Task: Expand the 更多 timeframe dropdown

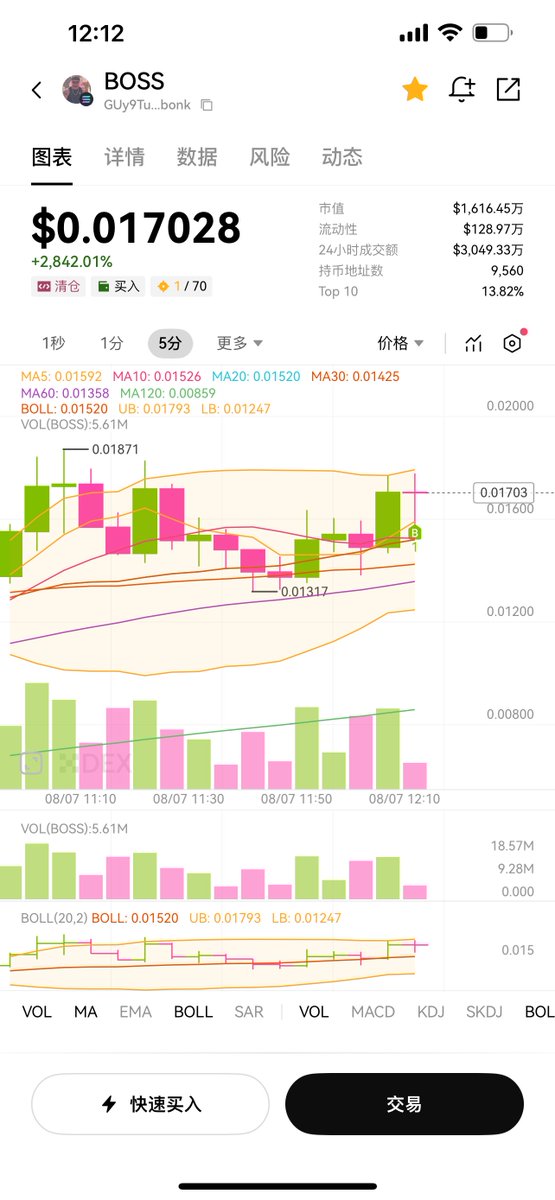Action: click(240, 343)
